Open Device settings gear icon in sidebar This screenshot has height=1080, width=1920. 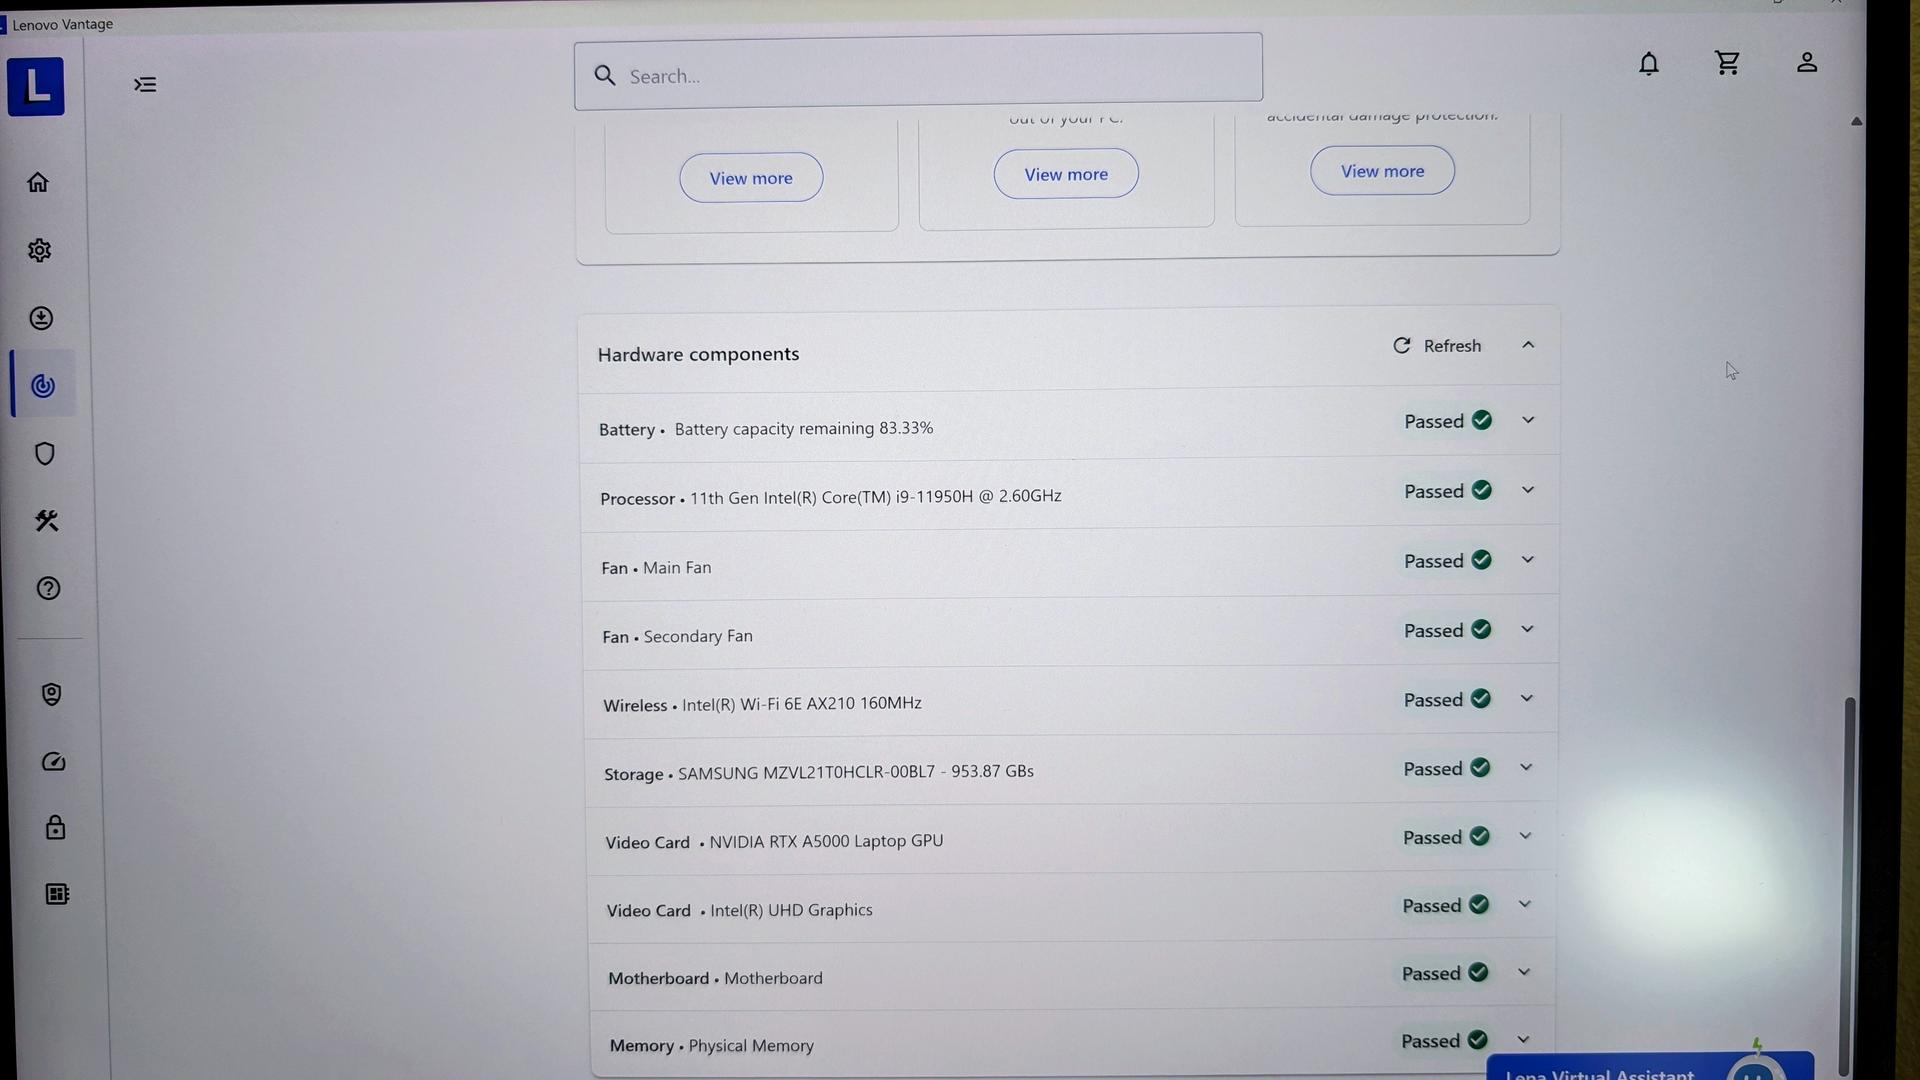(39, 250)
